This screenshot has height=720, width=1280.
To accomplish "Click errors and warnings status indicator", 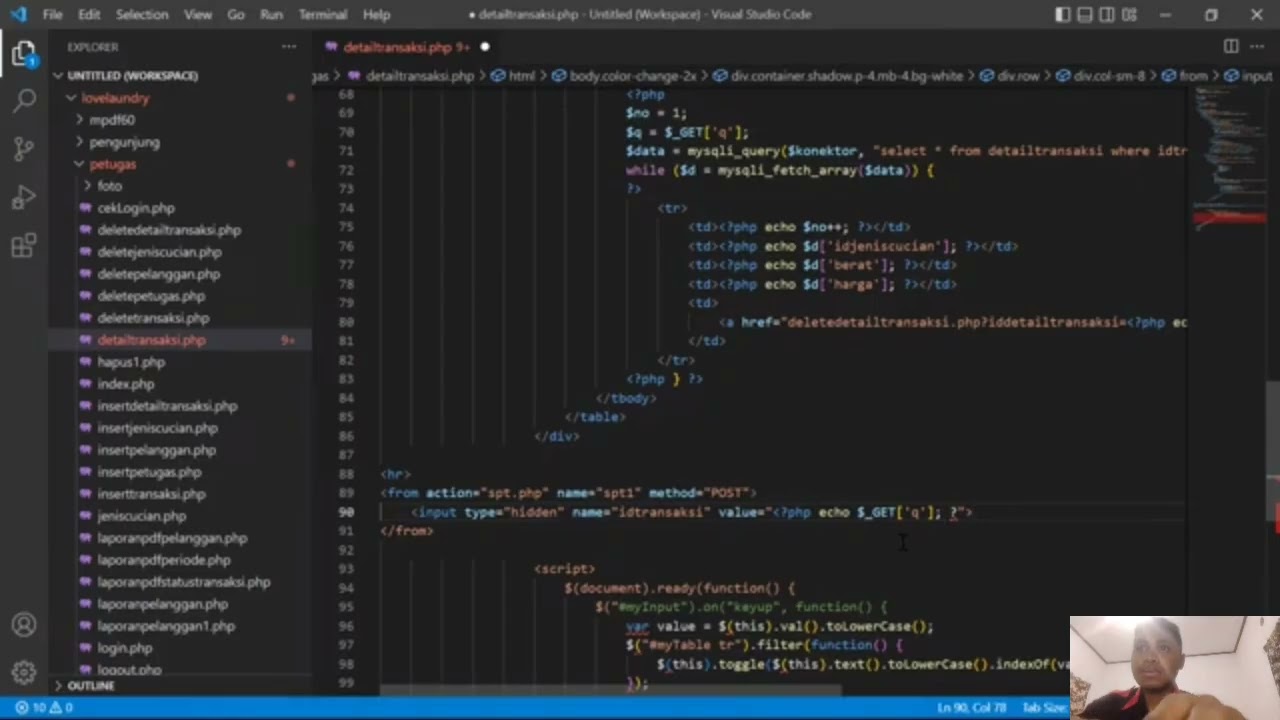I will pos(43,708).
